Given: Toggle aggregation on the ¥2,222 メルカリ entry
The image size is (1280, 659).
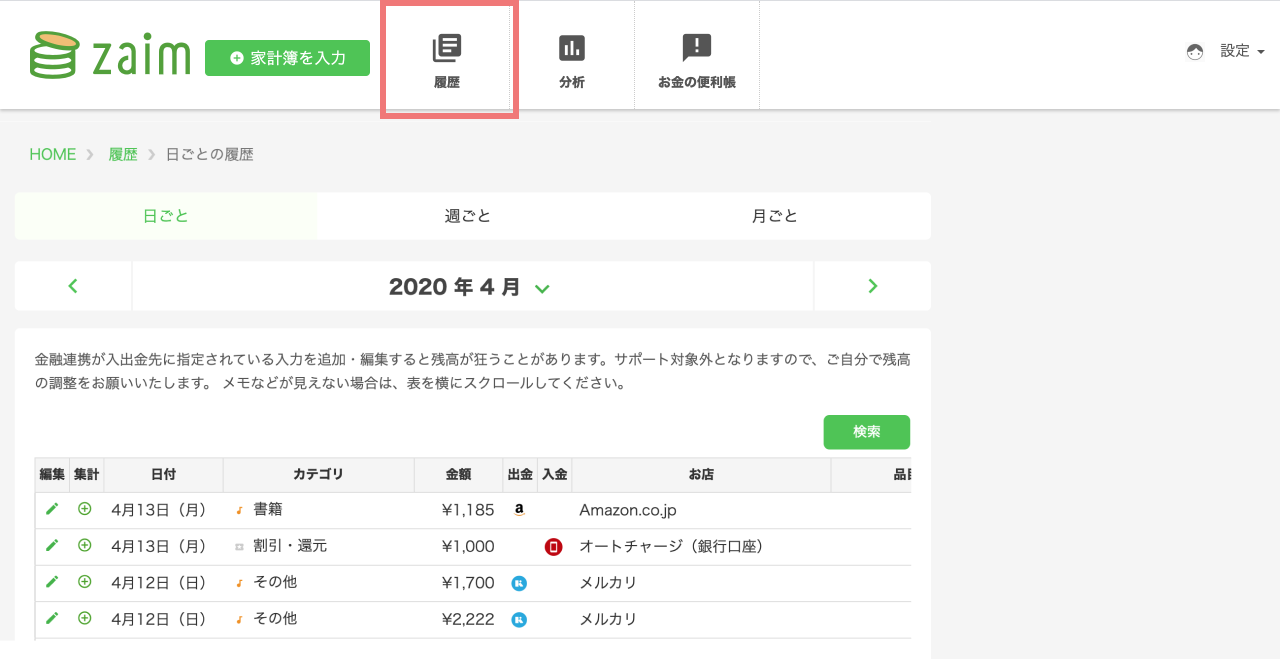Looking at the screenshot, I should pyautogui.click(x=85, y=619).
